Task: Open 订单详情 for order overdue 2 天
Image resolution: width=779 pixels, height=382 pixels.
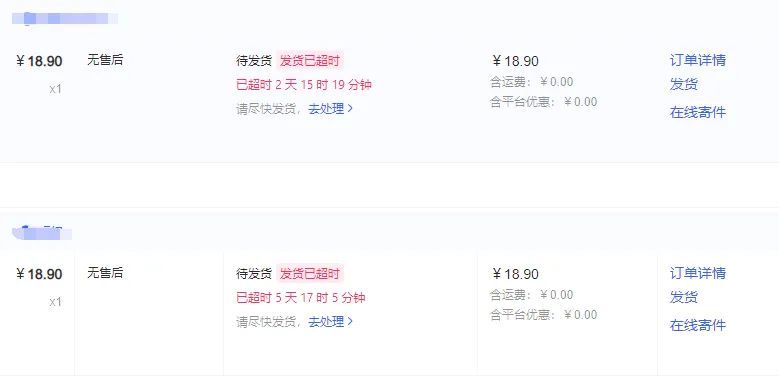Action: click(x=698, y=60)
